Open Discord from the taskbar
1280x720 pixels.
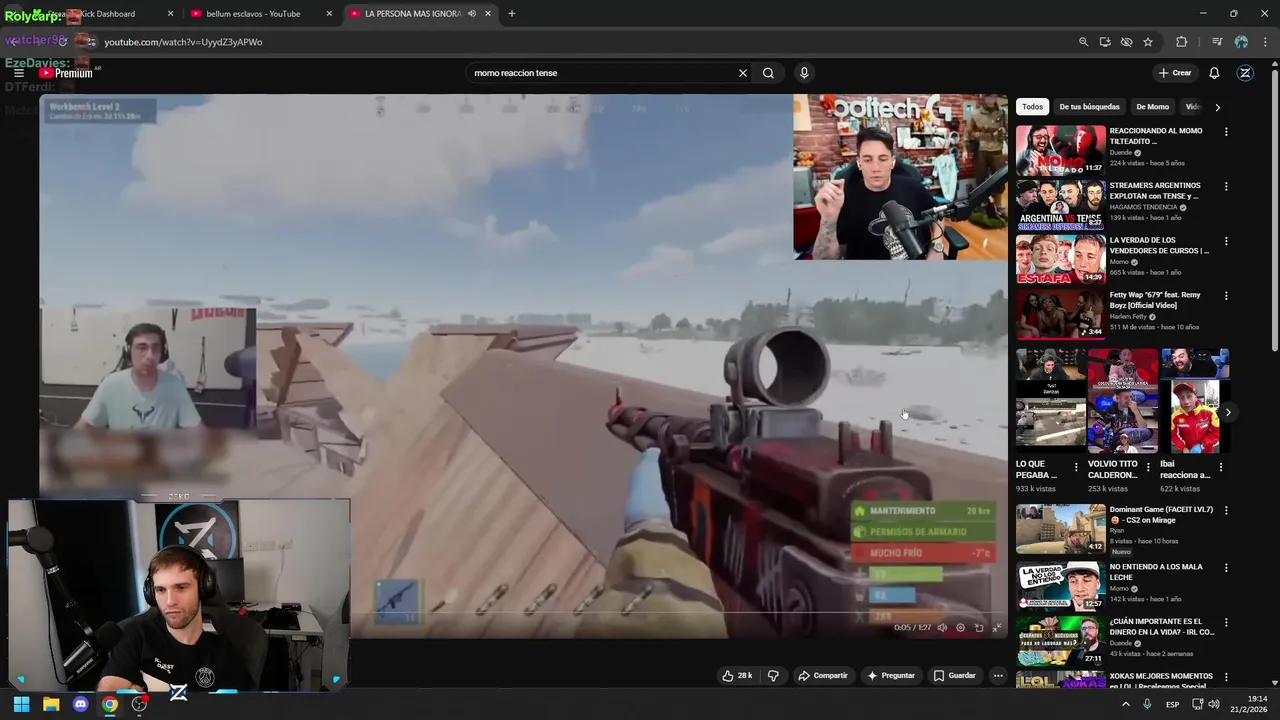[81, 704]
